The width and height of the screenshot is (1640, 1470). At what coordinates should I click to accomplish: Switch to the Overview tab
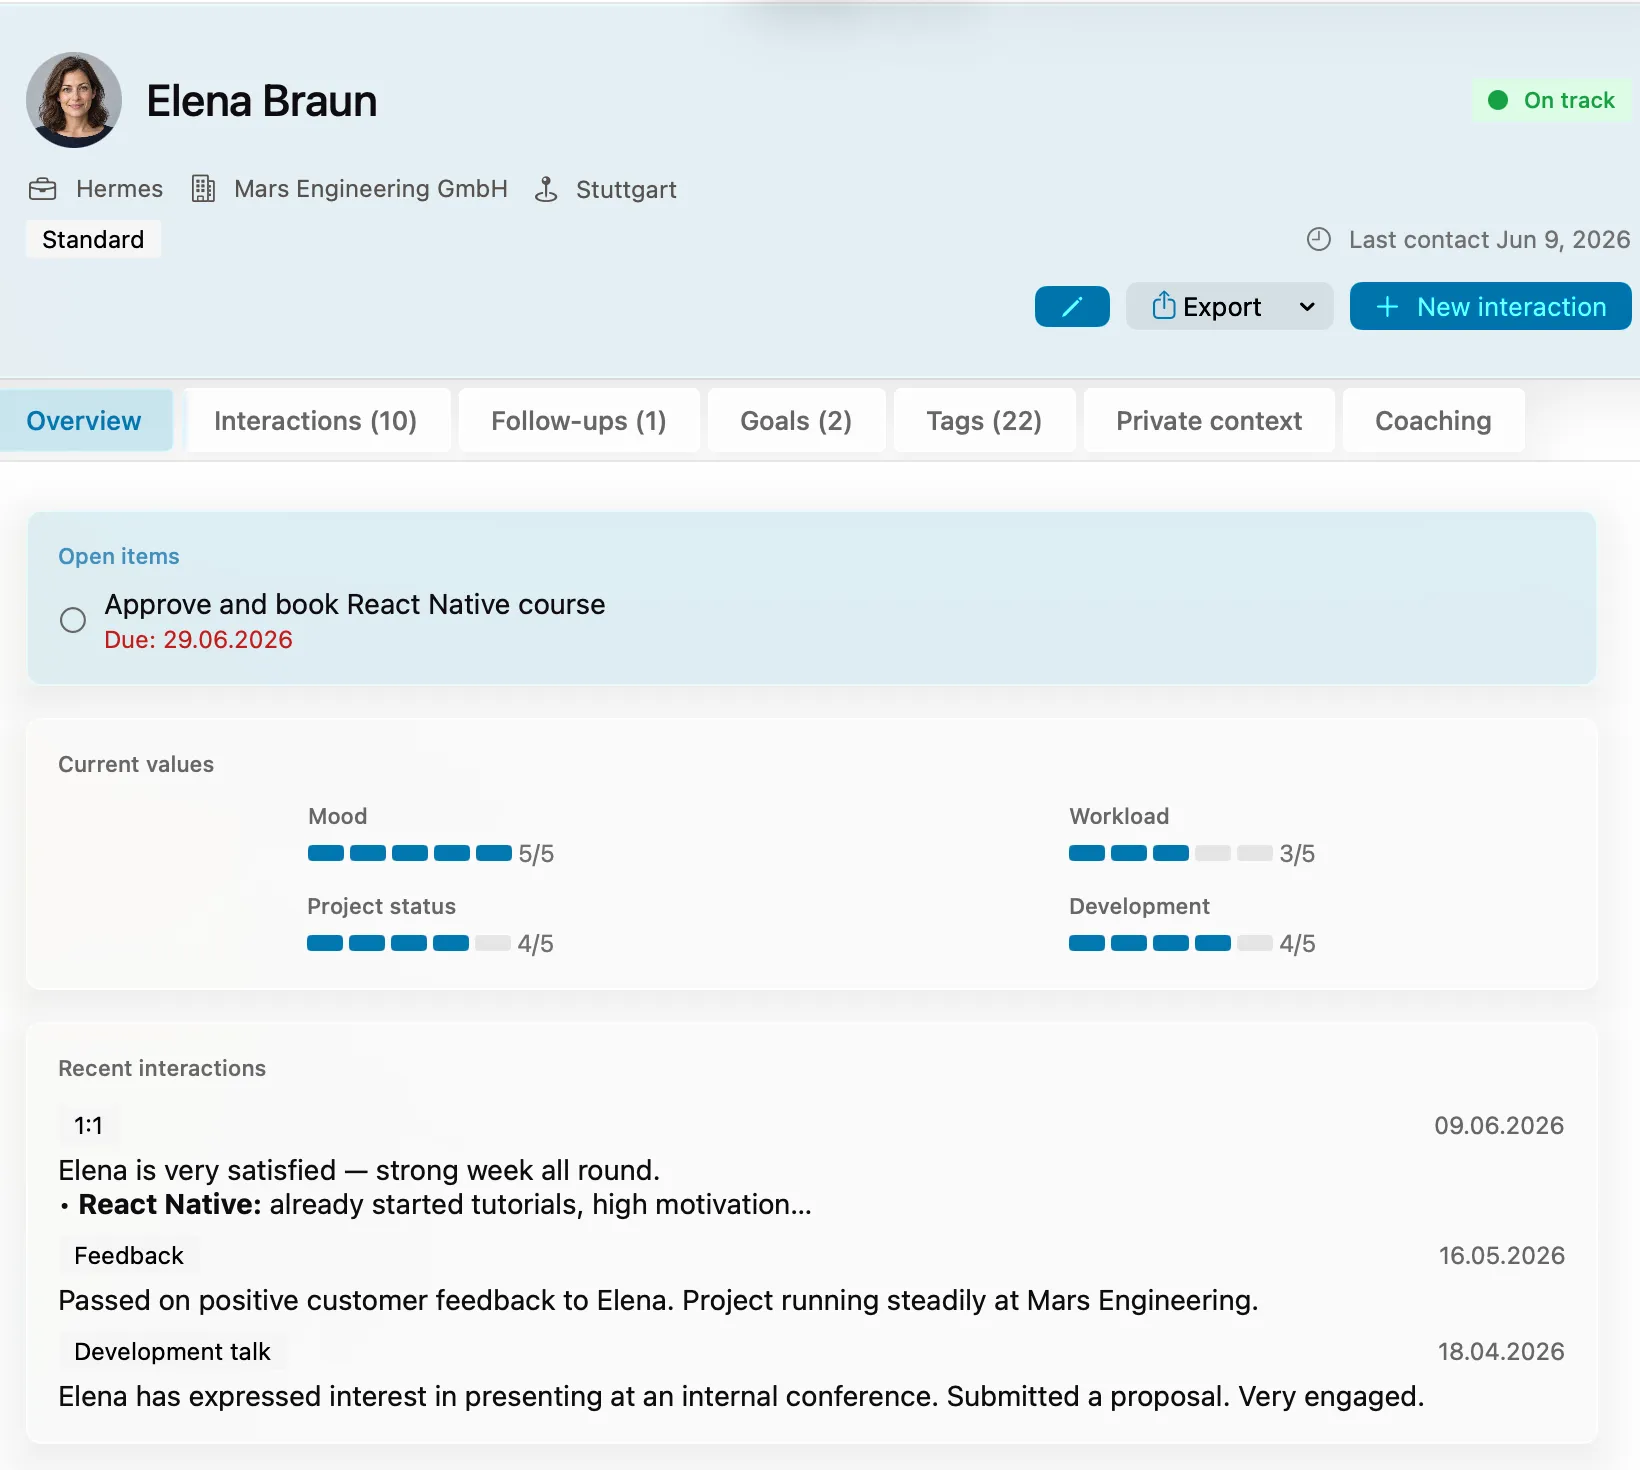(x=84, y=421)
